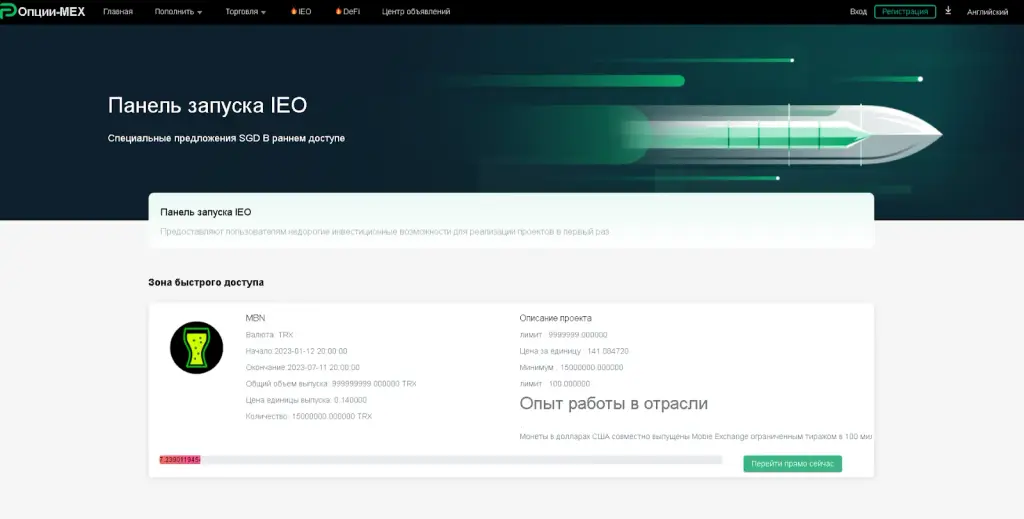Open the Английский language selector

[987, 12]
